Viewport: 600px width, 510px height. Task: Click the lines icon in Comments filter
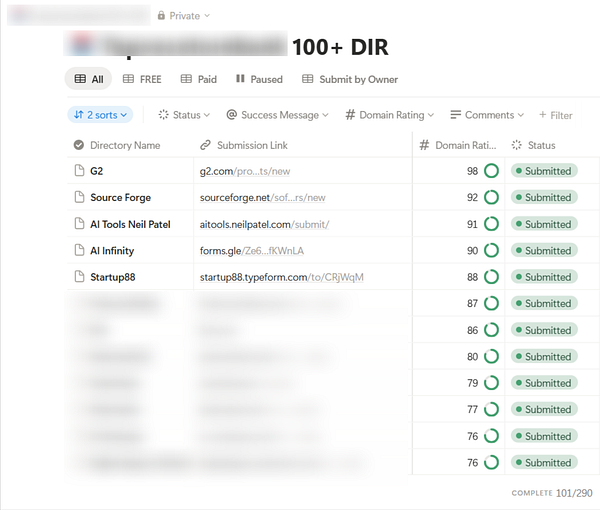(x=455, y=114)
